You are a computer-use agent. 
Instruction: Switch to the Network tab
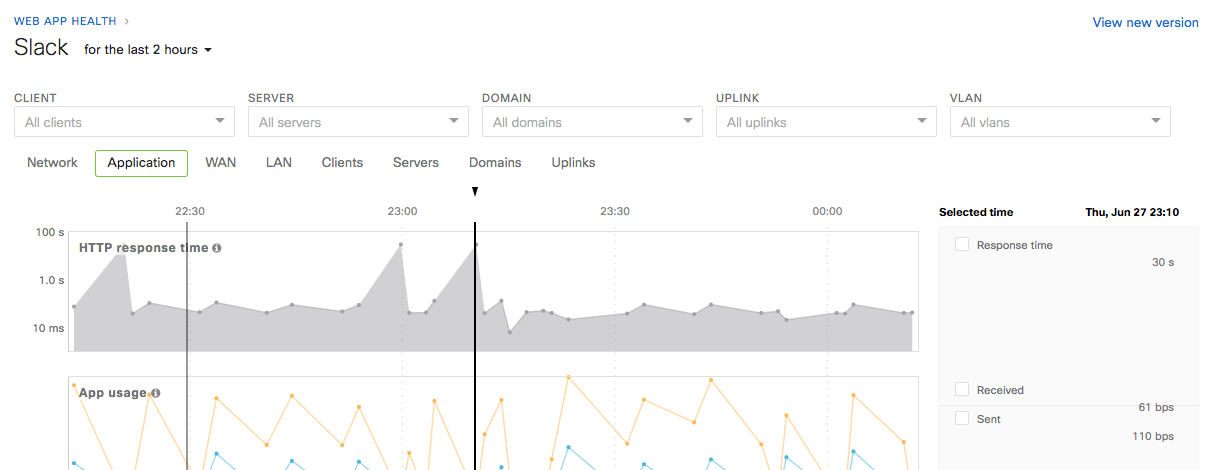click(x=52, y=162)
